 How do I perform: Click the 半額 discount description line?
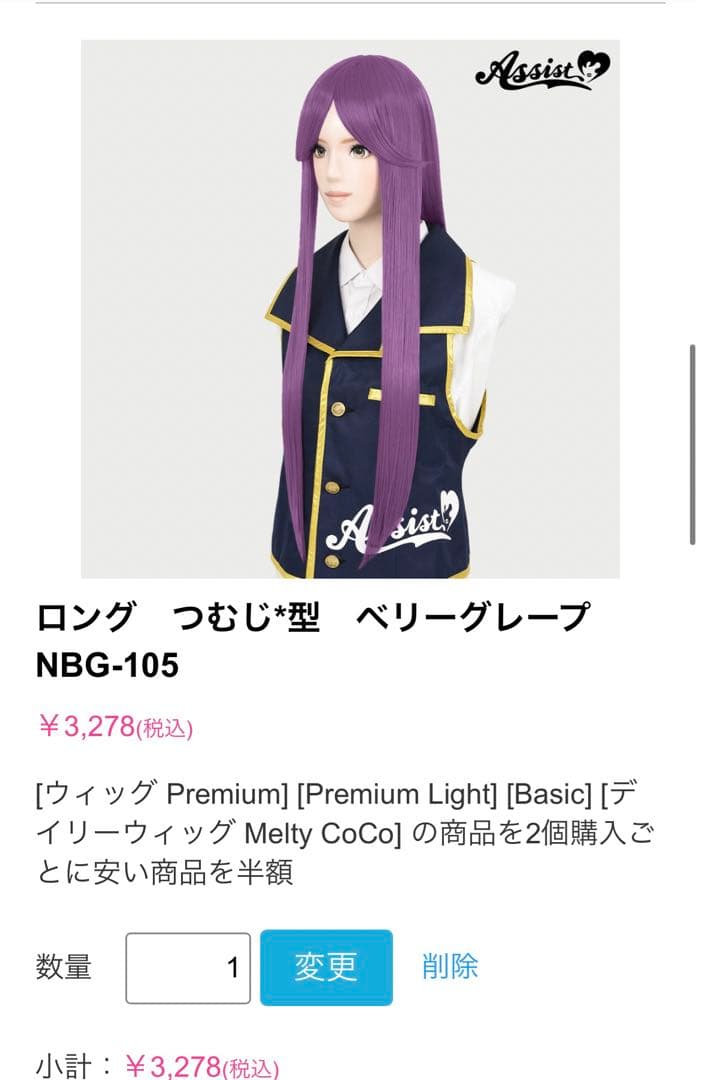tap(165, 872)
